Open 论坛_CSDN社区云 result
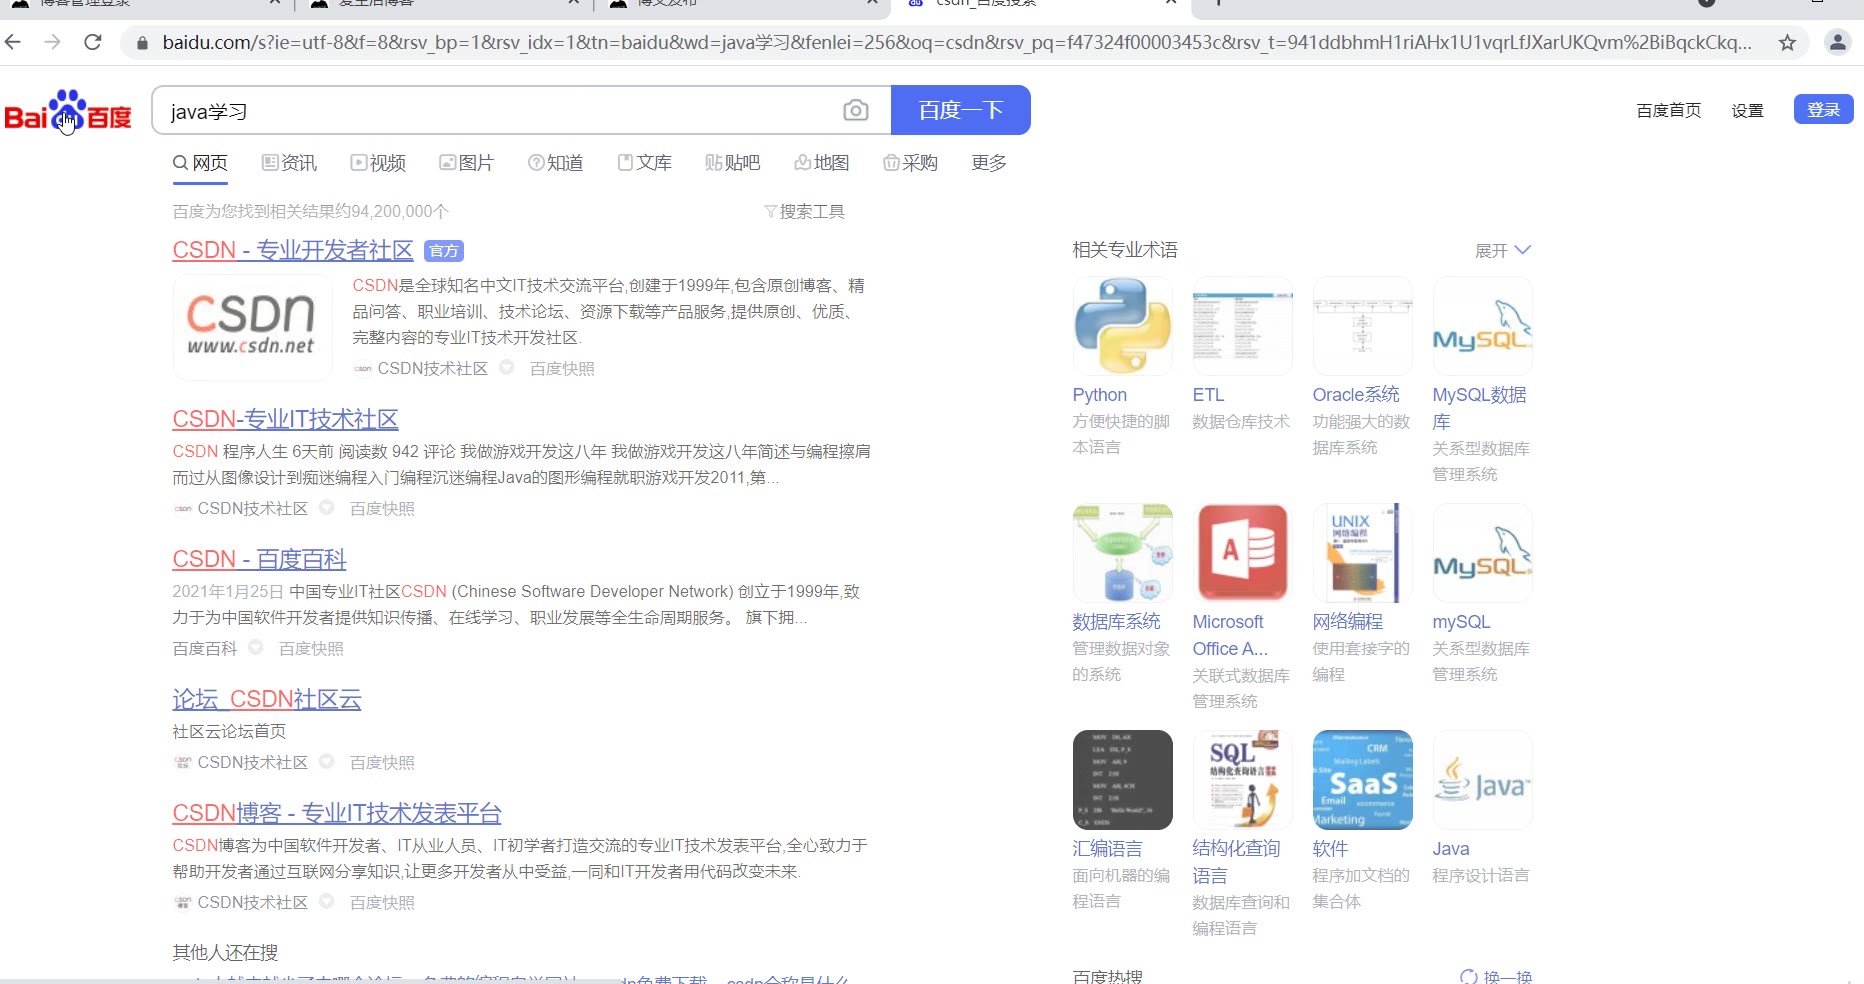The width and height of the screenshot is (1864, 984). 267,699
